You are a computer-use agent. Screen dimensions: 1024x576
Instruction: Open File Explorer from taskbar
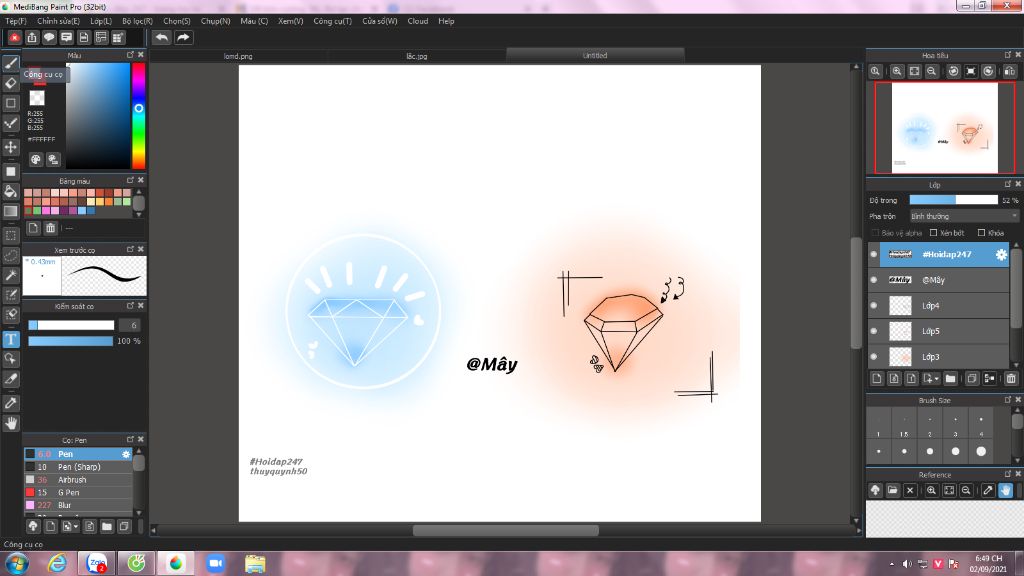[255, 563]
